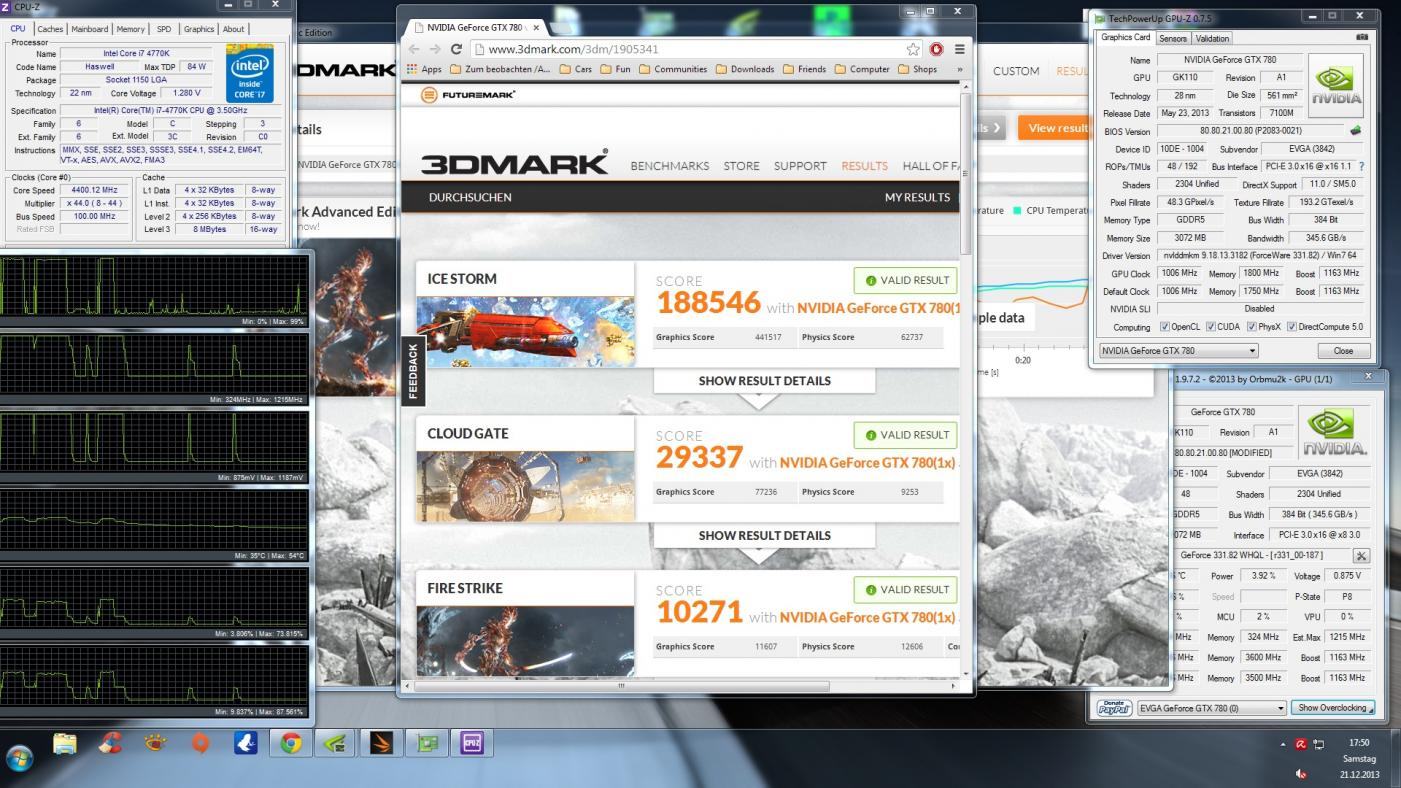Click the red Avira tray icon
This screenshot has width=1401, height=788.
point(1301,744)
